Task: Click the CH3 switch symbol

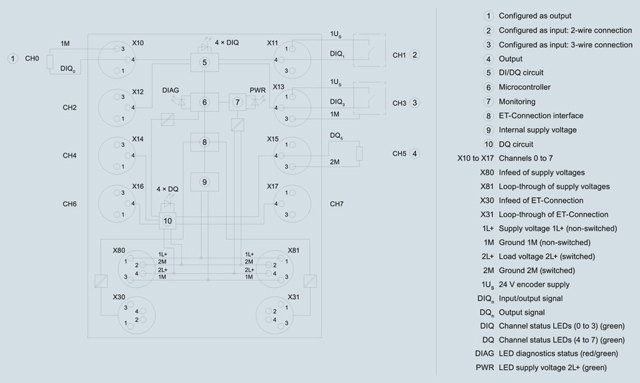Action: click(x=370, y=98)
